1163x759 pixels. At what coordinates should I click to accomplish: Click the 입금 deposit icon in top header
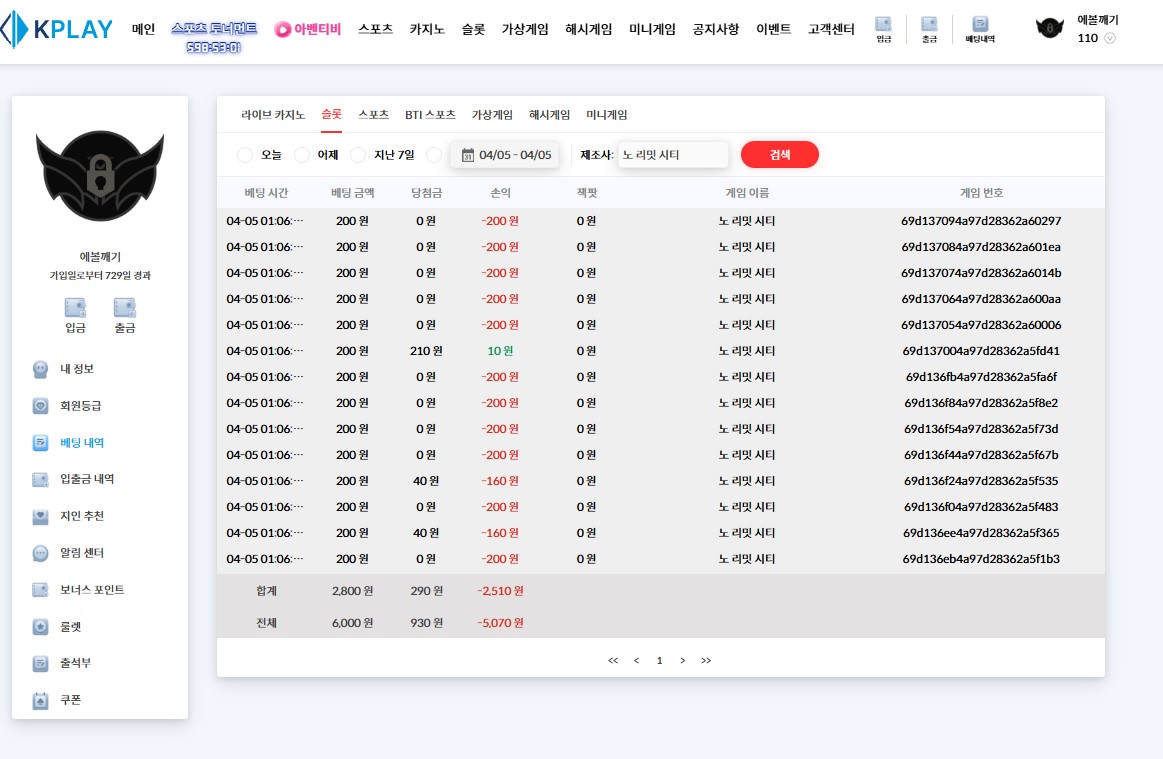click(x=883, y=29)
